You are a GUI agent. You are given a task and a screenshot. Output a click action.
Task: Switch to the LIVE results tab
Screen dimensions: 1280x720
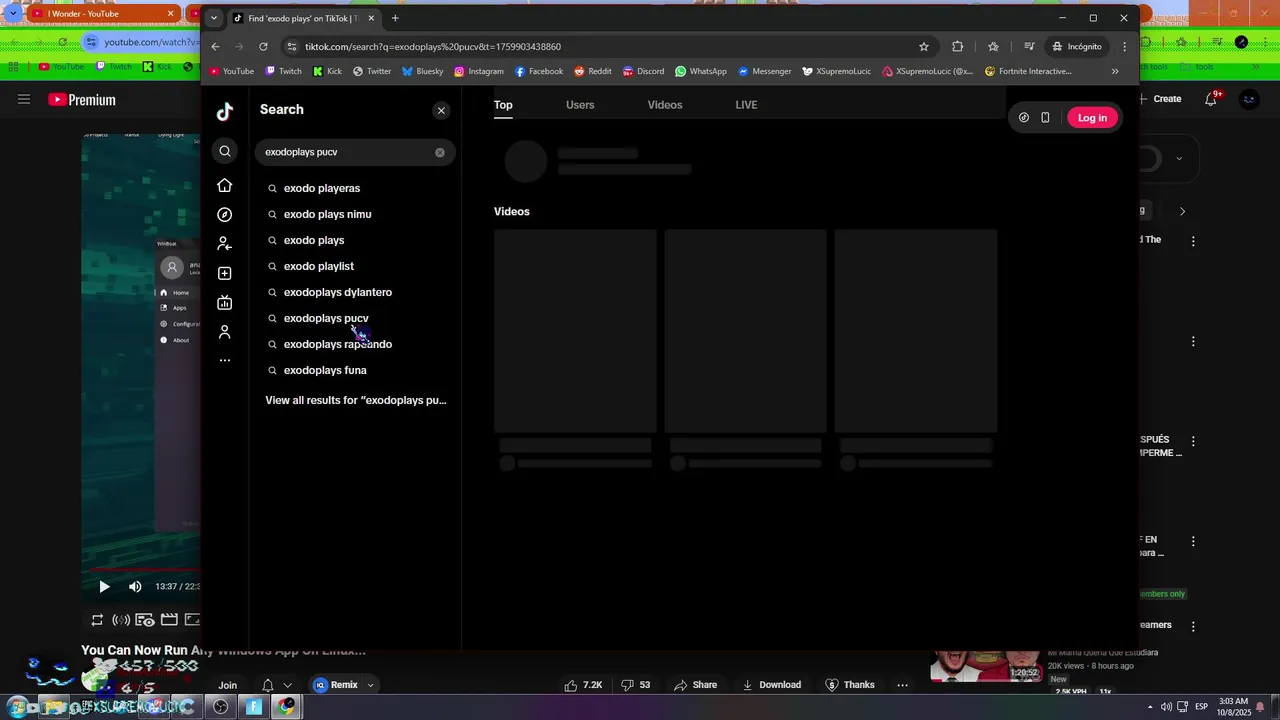[x=746, y=105]
